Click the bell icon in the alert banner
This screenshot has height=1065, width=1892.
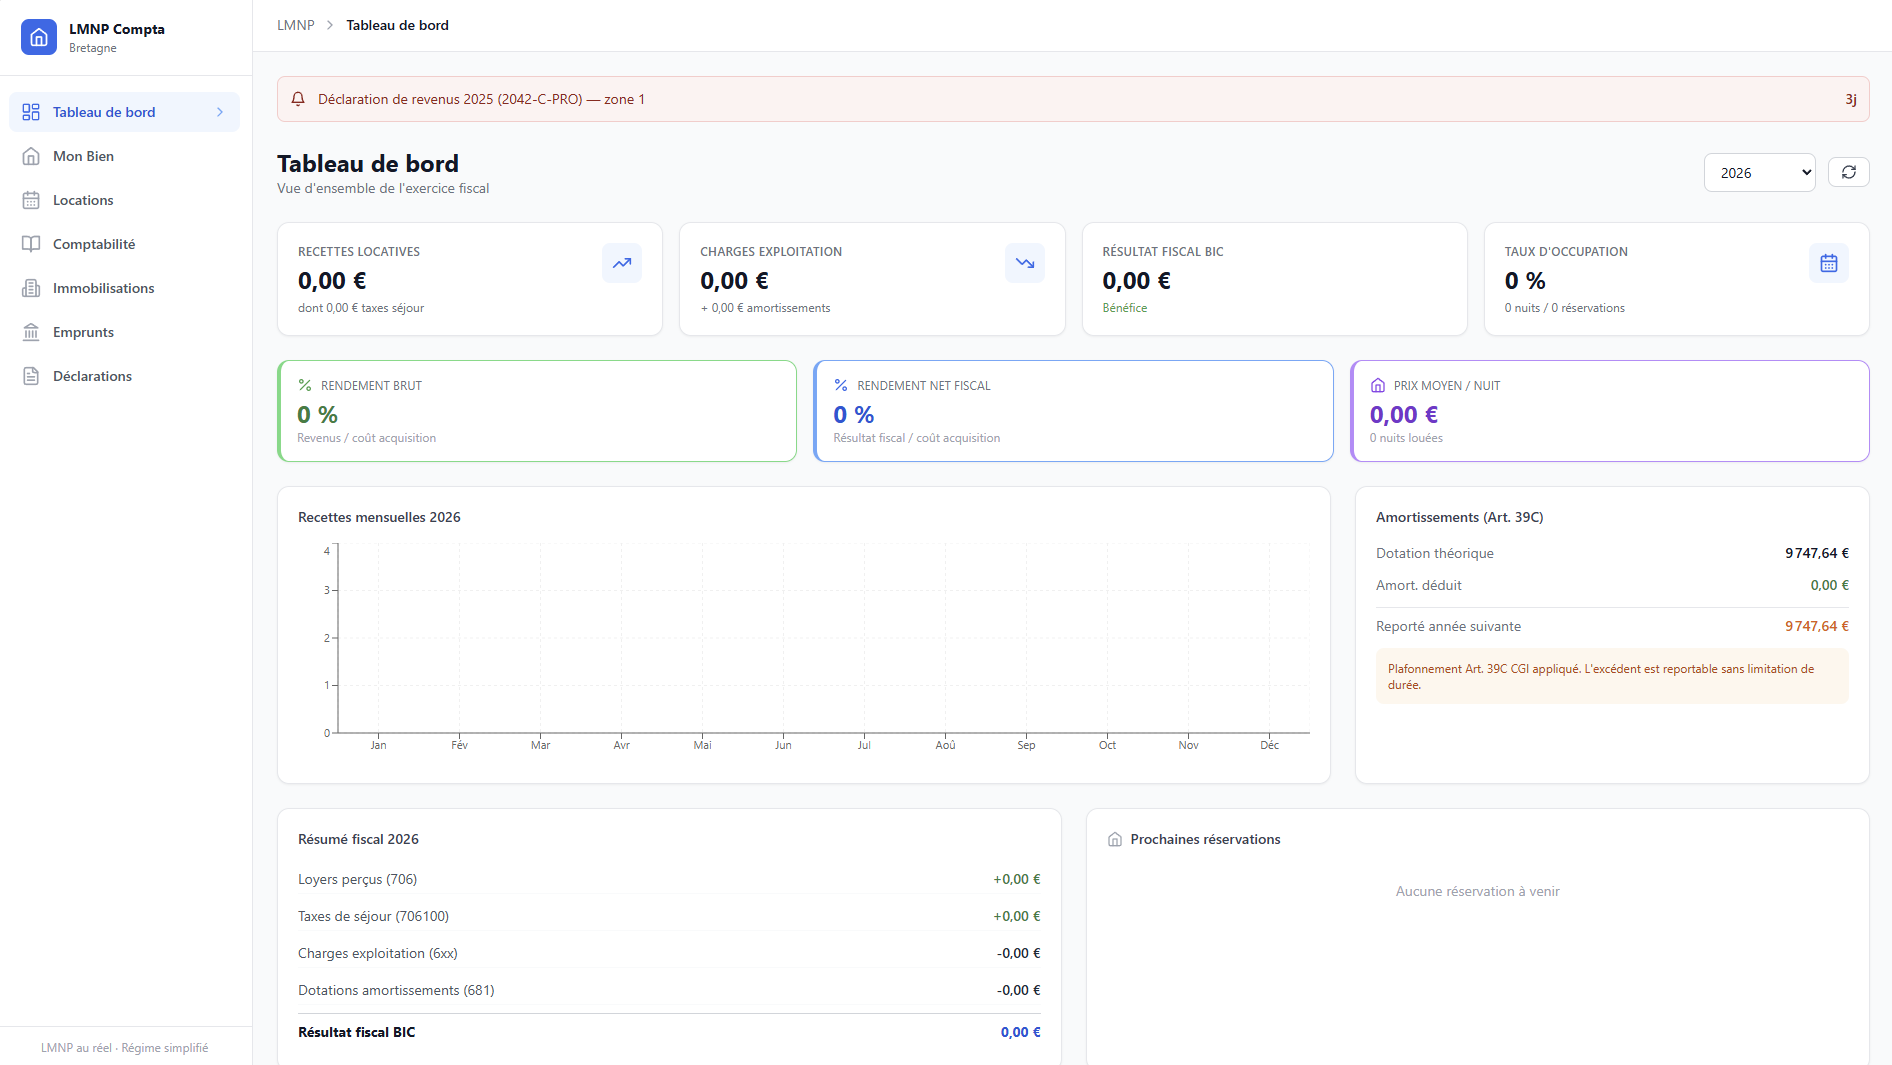pos(298,99)
